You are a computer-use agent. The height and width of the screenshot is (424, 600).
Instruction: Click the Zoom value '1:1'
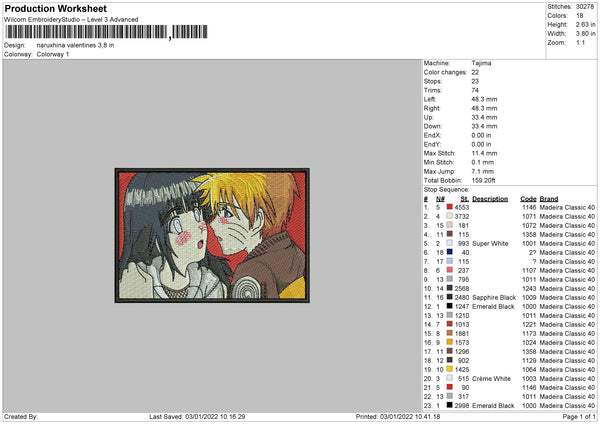coord(580,42)
